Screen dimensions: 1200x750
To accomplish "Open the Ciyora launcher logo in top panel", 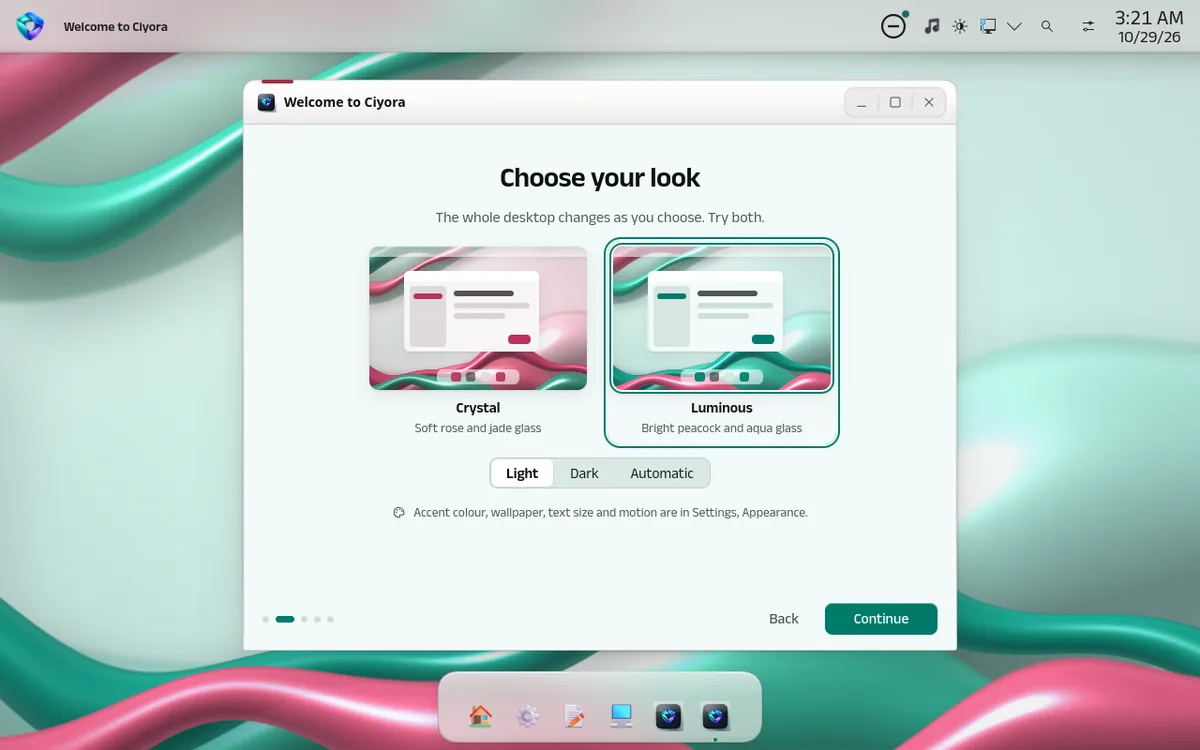I will point(30,26).
